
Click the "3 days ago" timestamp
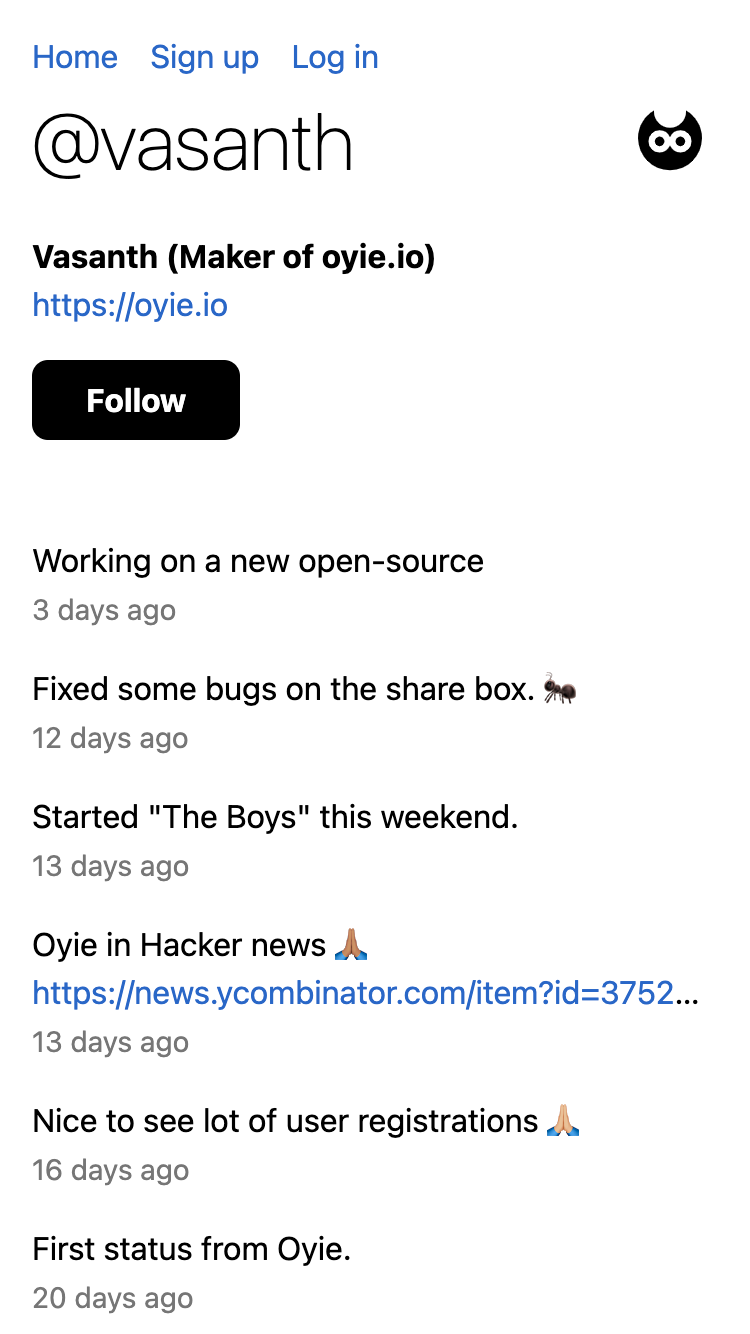pos(104,610)
